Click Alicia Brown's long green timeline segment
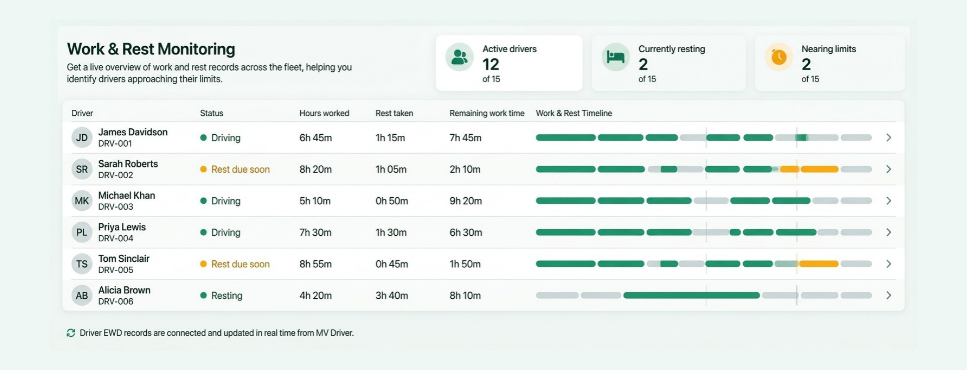 point(691,295)
